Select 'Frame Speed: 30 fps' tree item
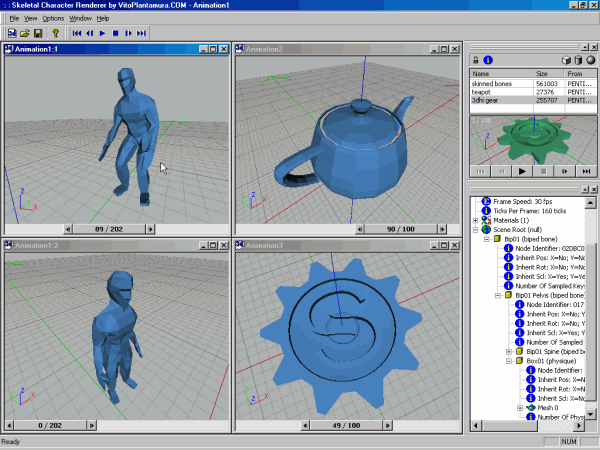The height and width of the screenshot is (450, 600). click(522, 202)
